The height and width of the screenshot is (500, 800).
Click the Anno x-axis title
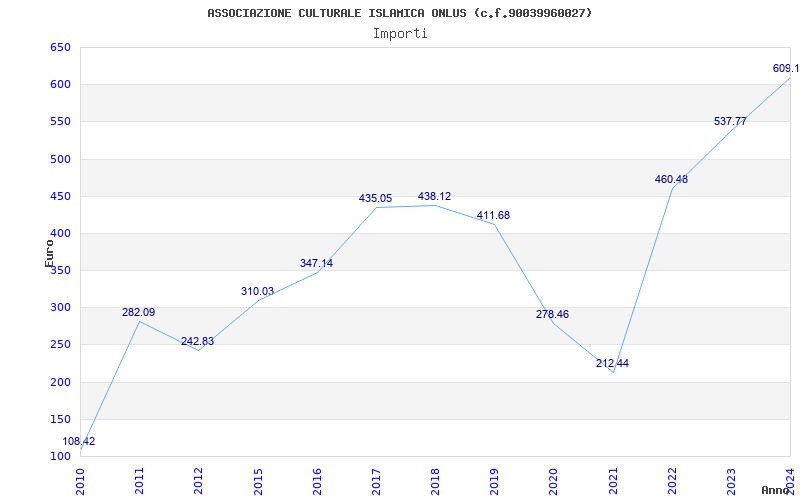point(775,490)
